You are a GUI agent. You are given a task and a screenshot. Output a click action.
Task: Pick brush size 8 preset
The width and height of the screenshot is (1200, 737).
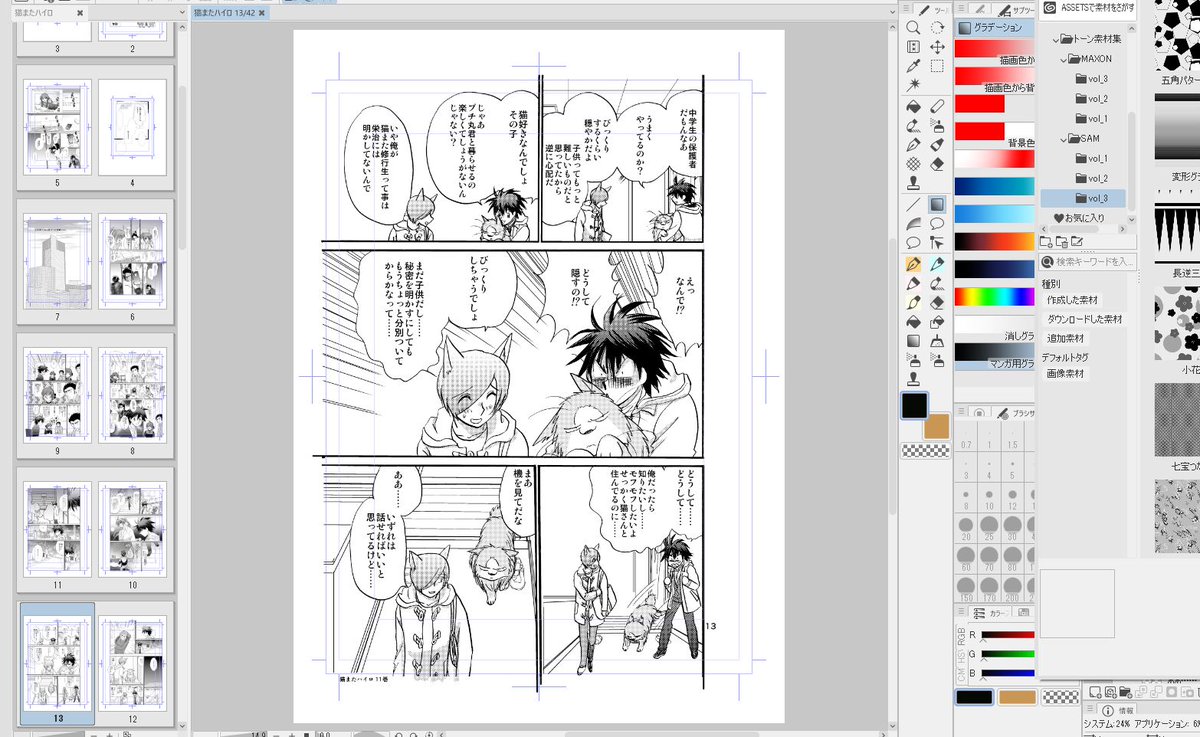coord(967,499)
